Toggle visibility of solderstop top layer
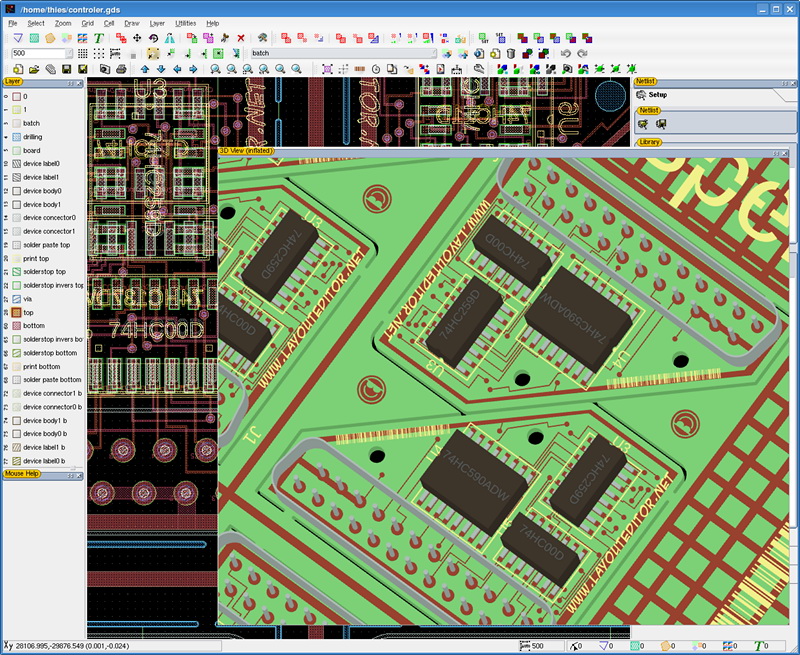Image resolution: width=800 pixels, height=655 pixels. coord(16,272)
